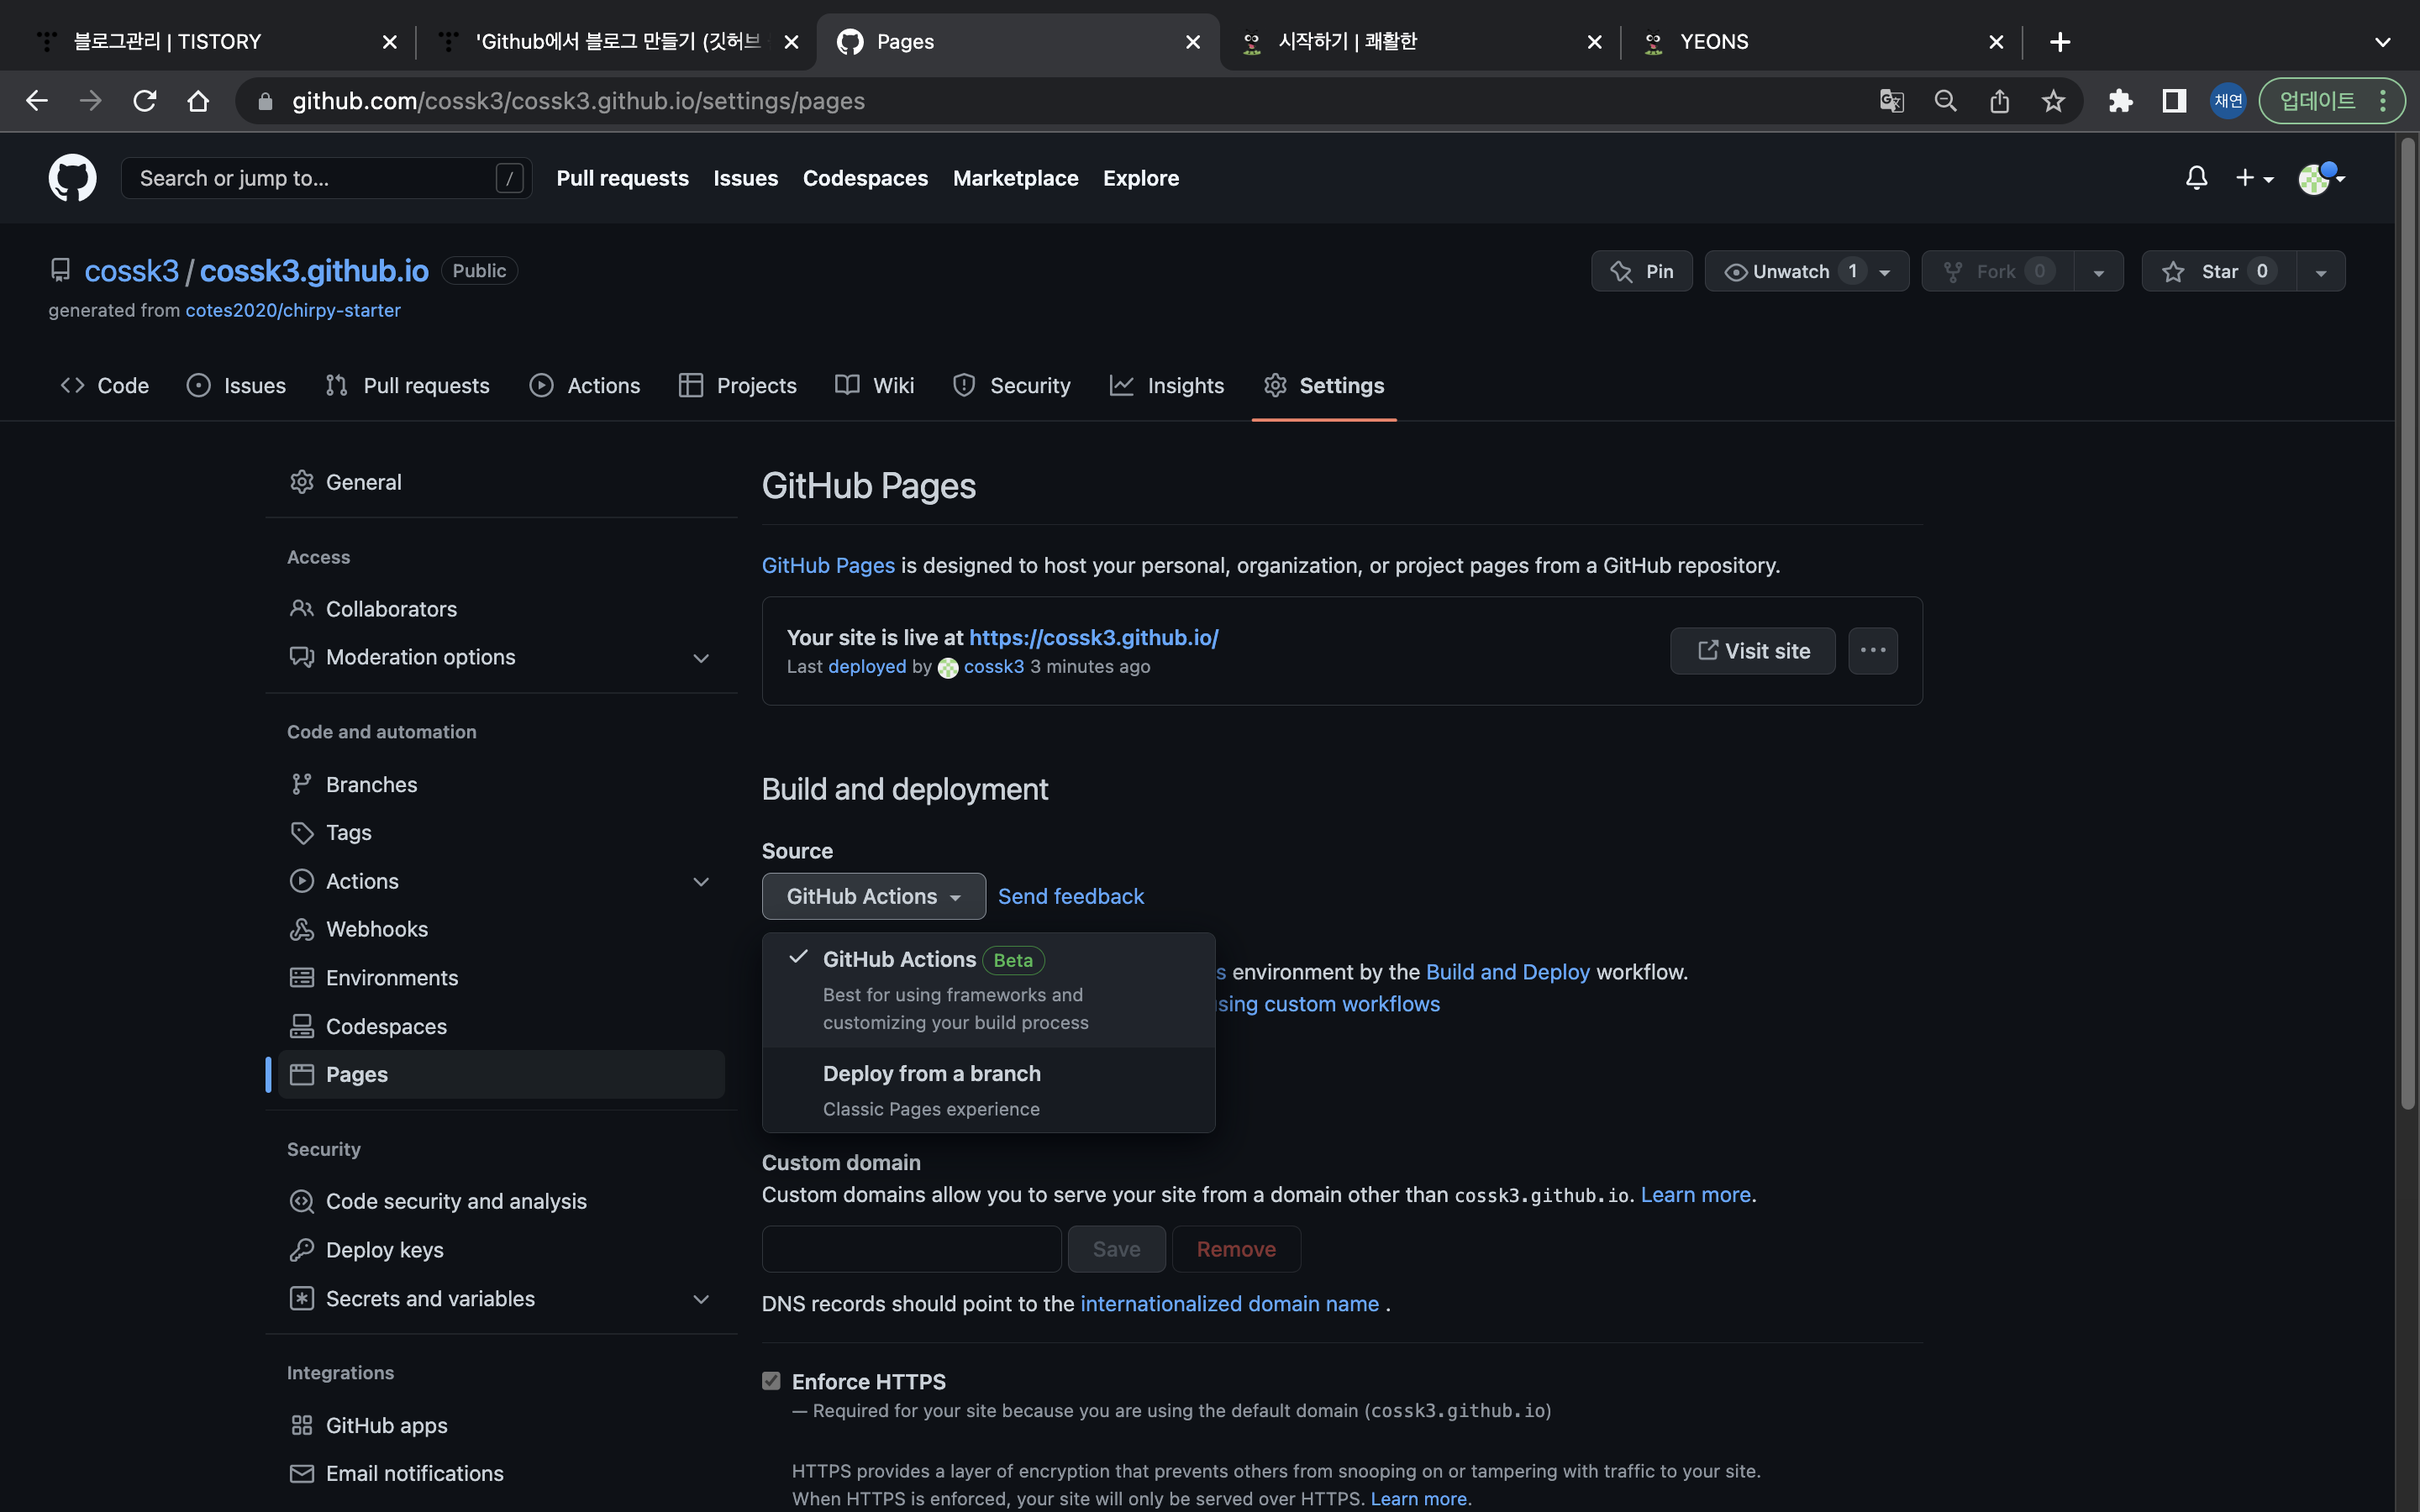Open GitHub apps settings

click(x=501, y=1426)
